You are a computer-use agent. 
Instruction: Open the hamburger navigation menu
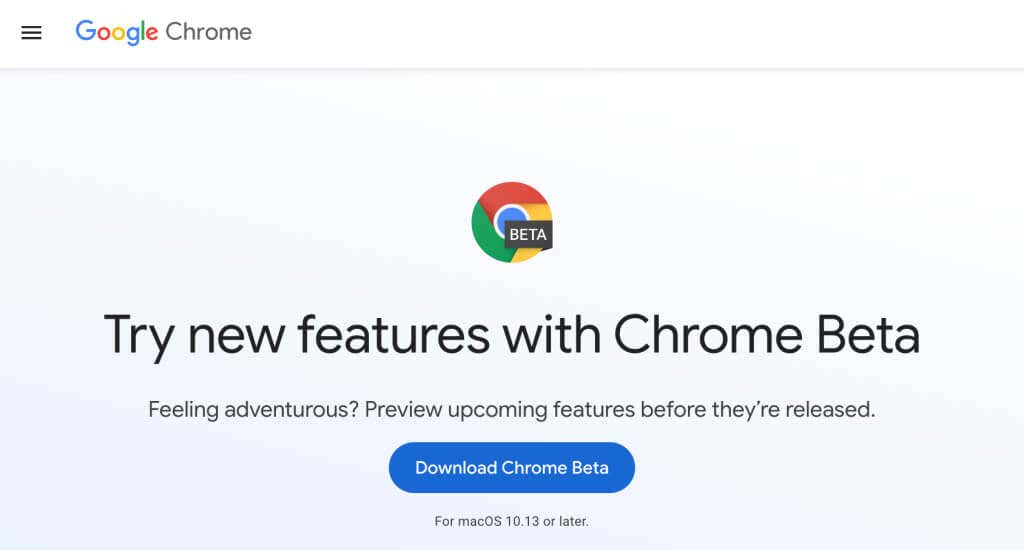click(x=31, y=32)
